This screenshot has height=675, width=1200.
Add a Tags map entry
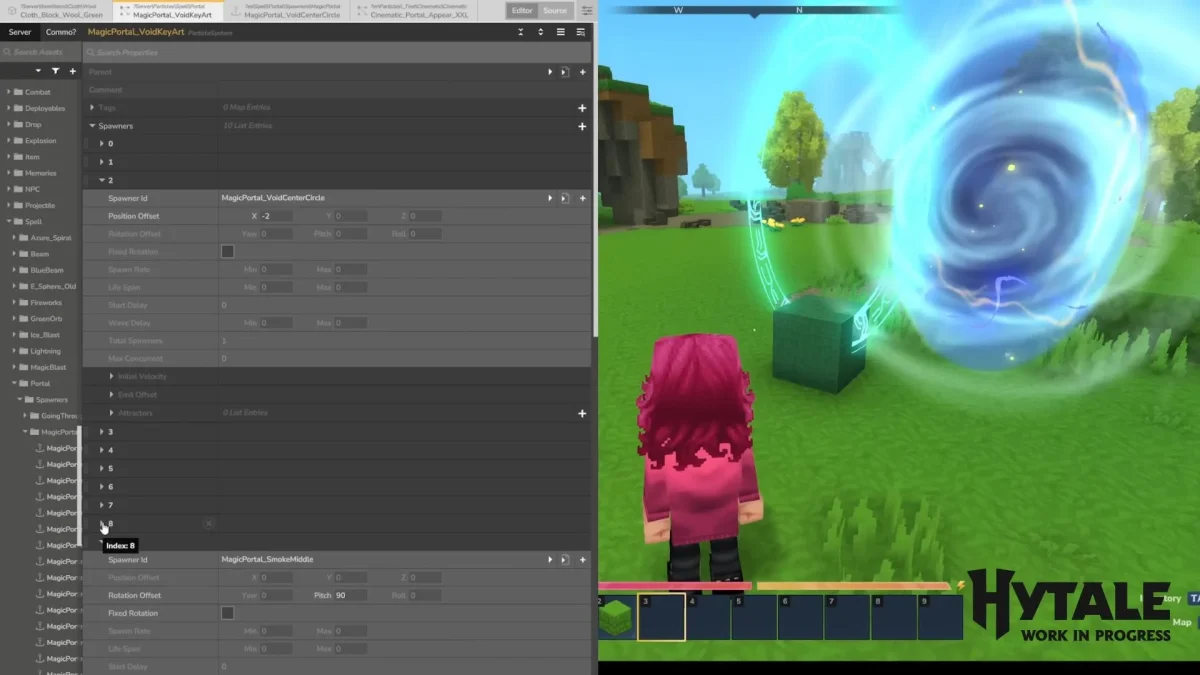click(x=582, y=108)
